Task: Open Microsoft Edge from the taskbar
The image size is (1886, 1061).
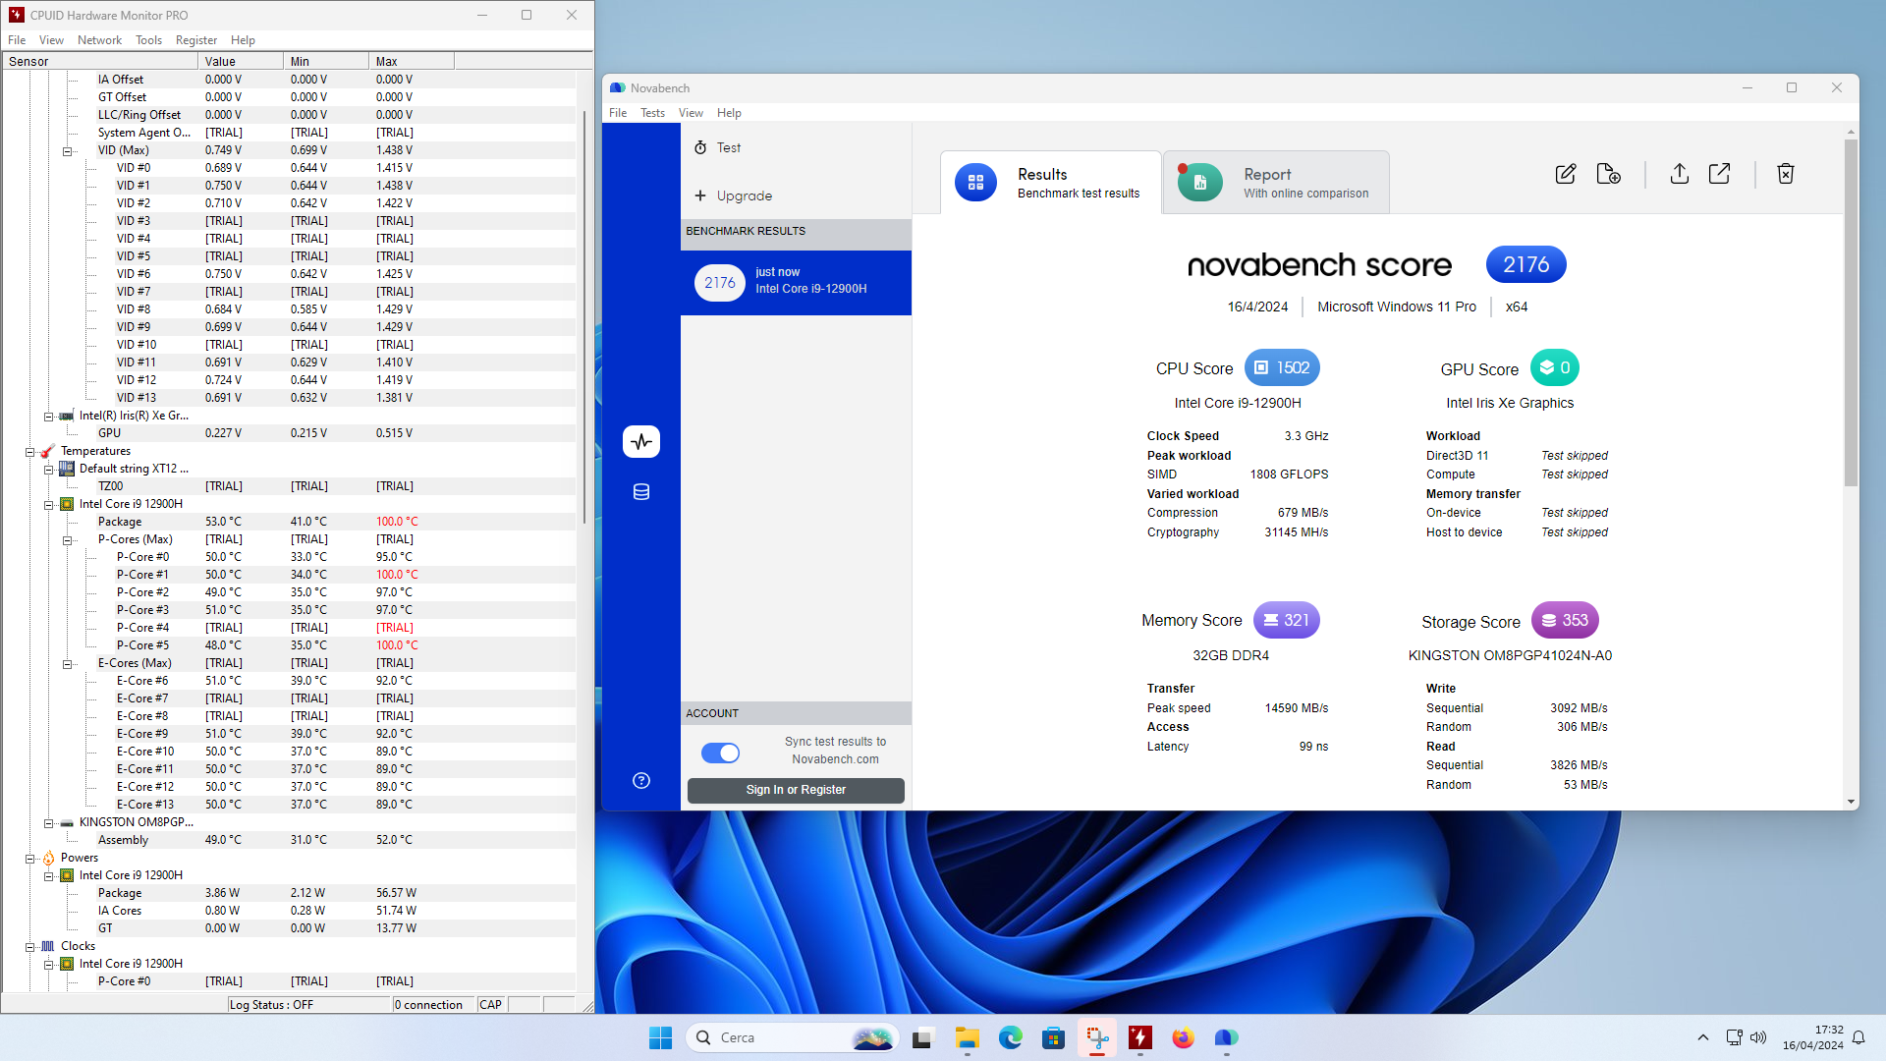Action: (1010, 1038)
